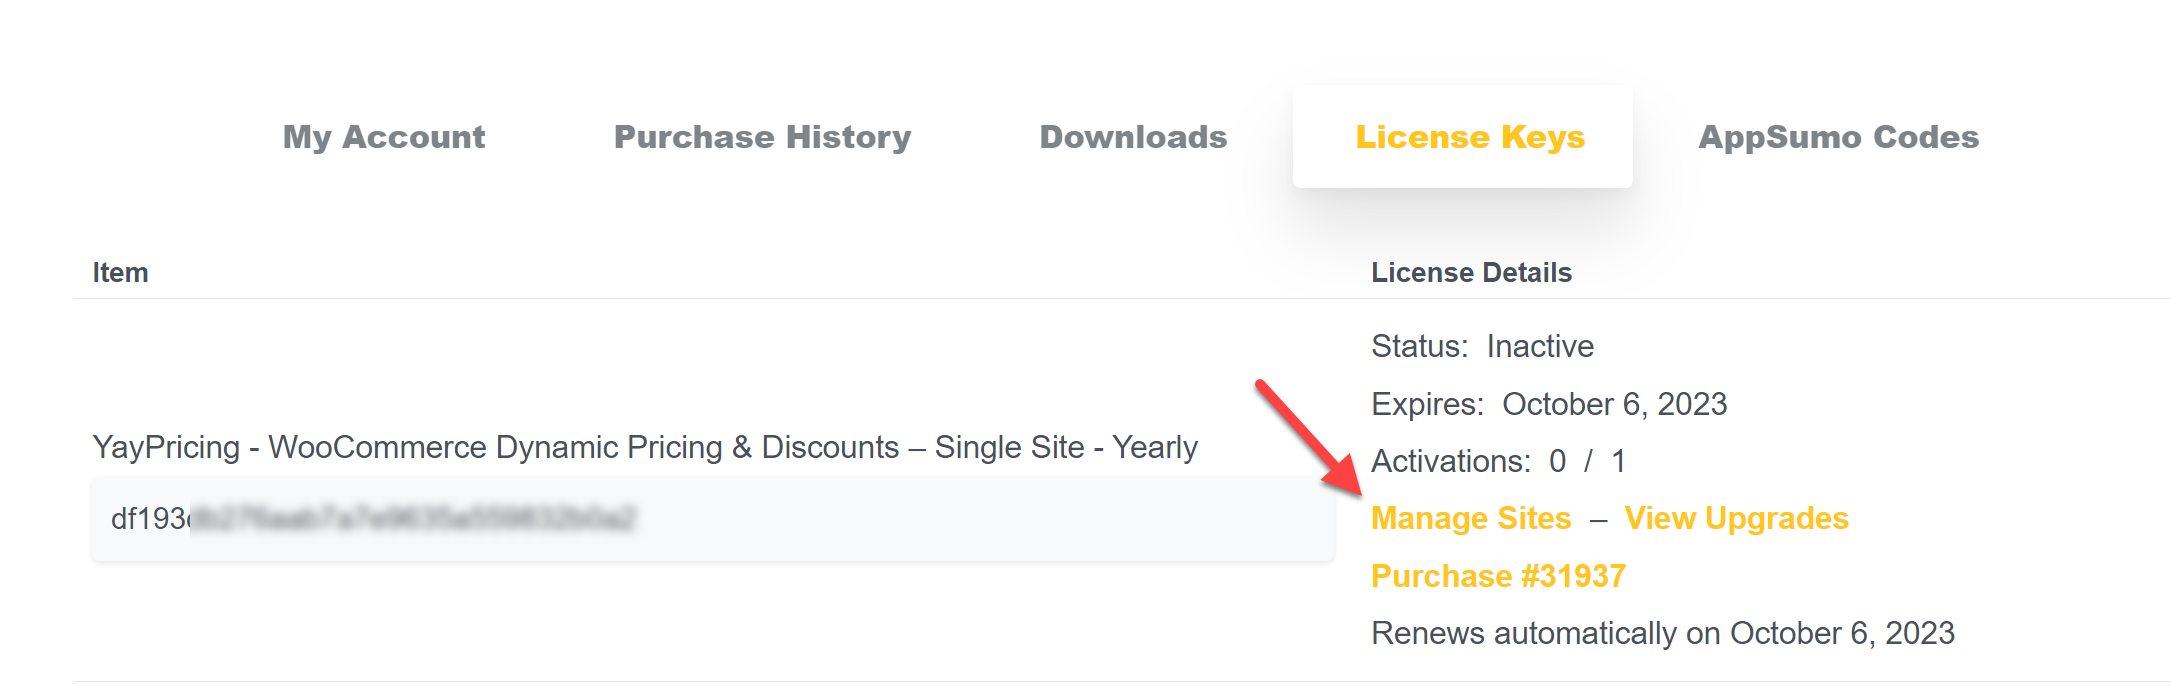Click the Expires label
The image size is (2171, 696).
point(1427,404)
